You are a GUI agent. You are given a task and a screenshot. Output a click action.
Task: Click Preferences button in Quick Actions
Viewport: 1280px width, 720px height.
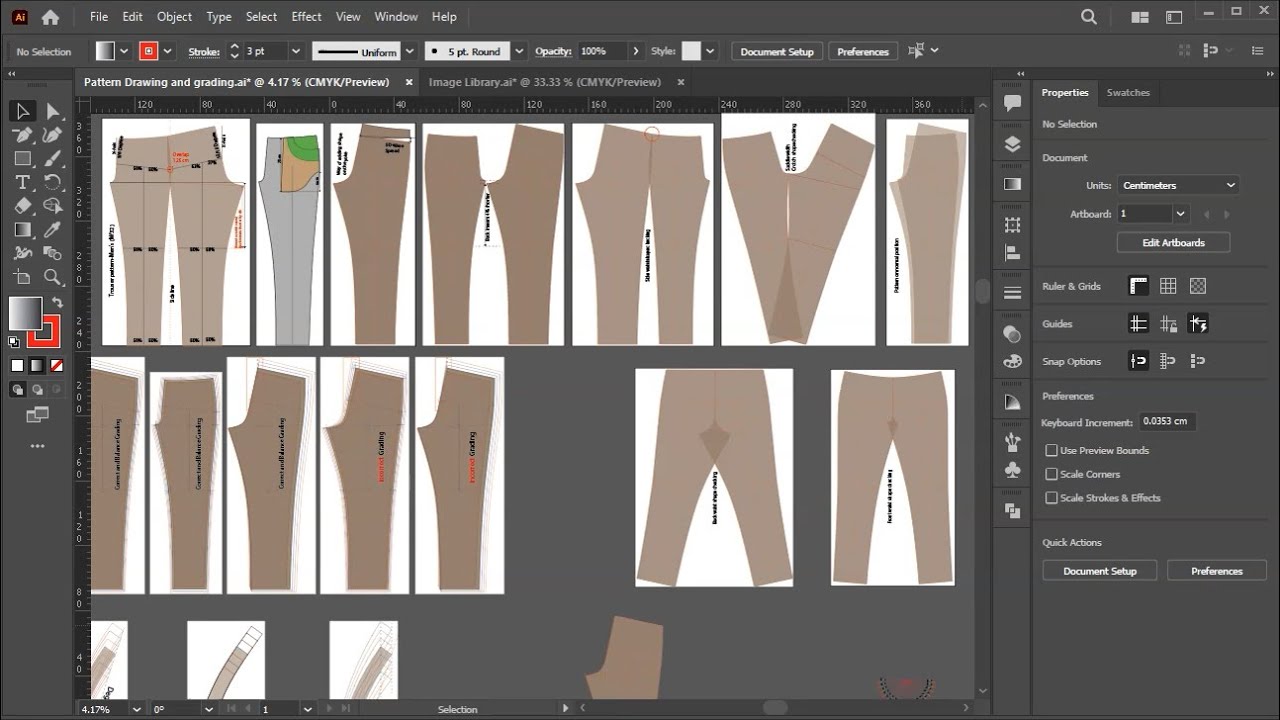1217,571
